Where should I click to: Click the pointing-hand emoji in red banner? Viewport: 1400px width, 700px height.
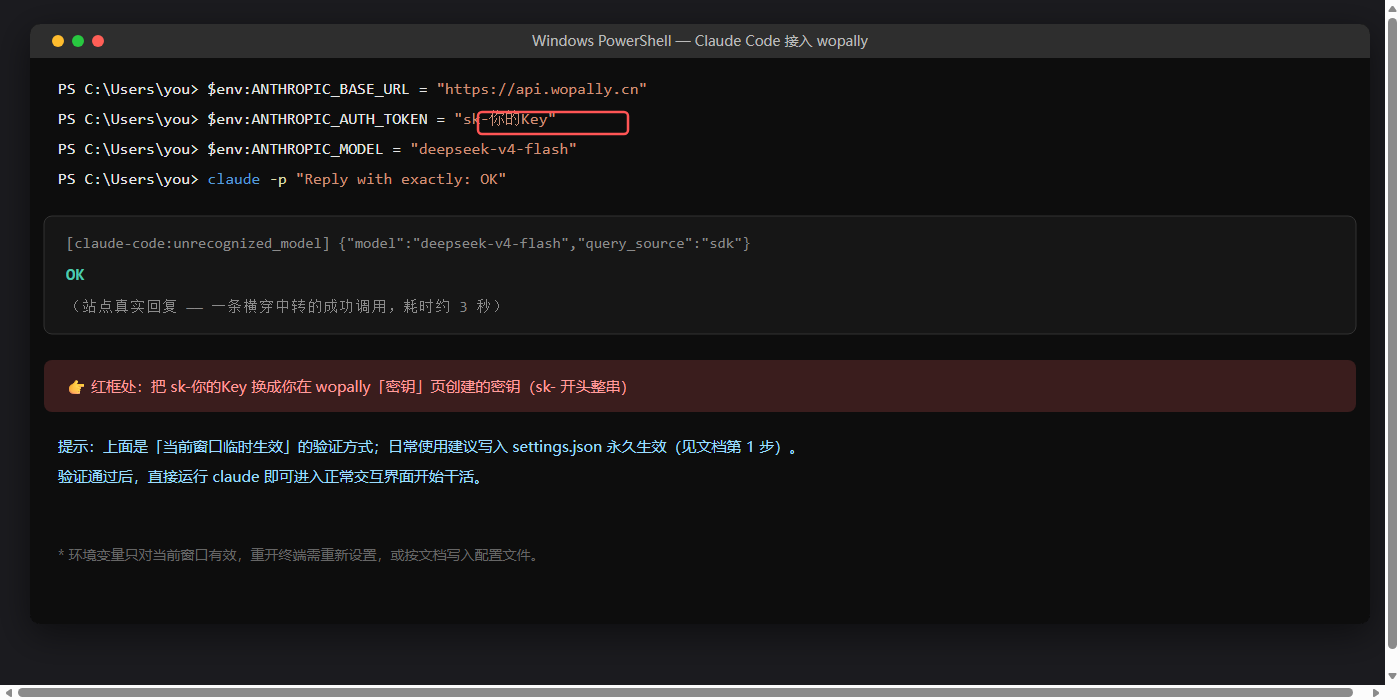[76, 387]
